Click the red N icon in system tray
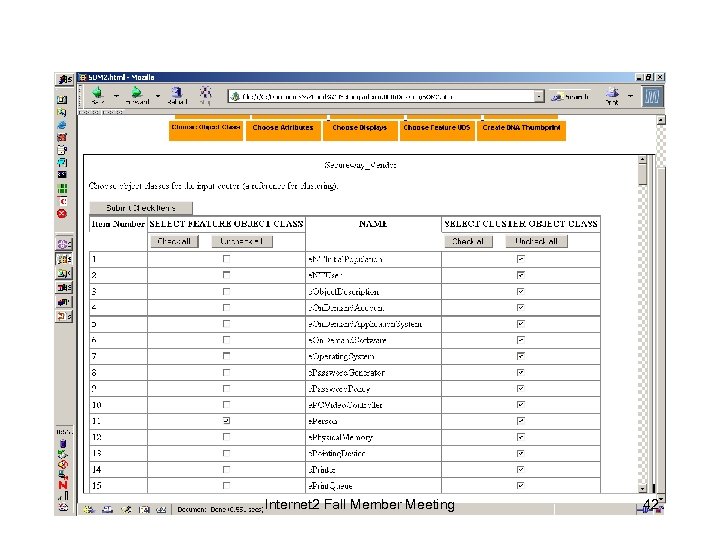 63,485
